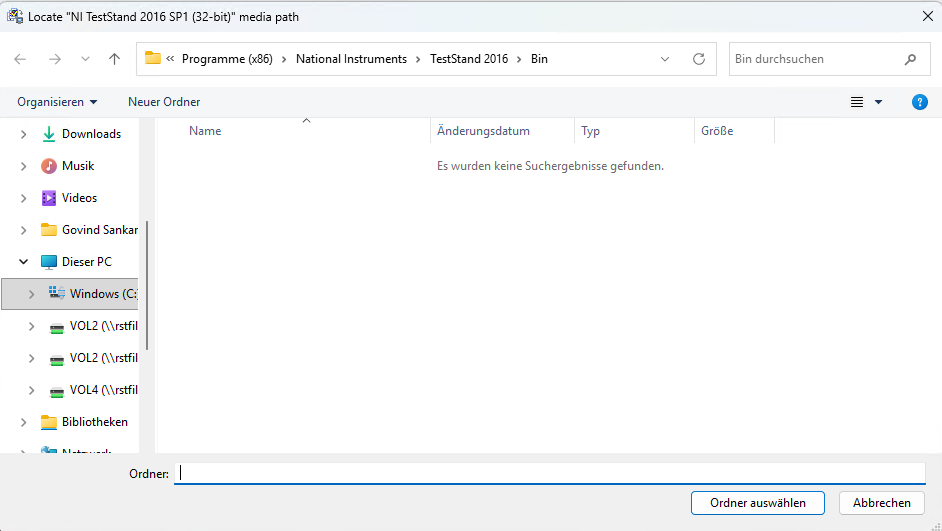Viewport: 942px width, 531px height.
Task: Click the Dieser PC monitor icon
Action: 49,262
